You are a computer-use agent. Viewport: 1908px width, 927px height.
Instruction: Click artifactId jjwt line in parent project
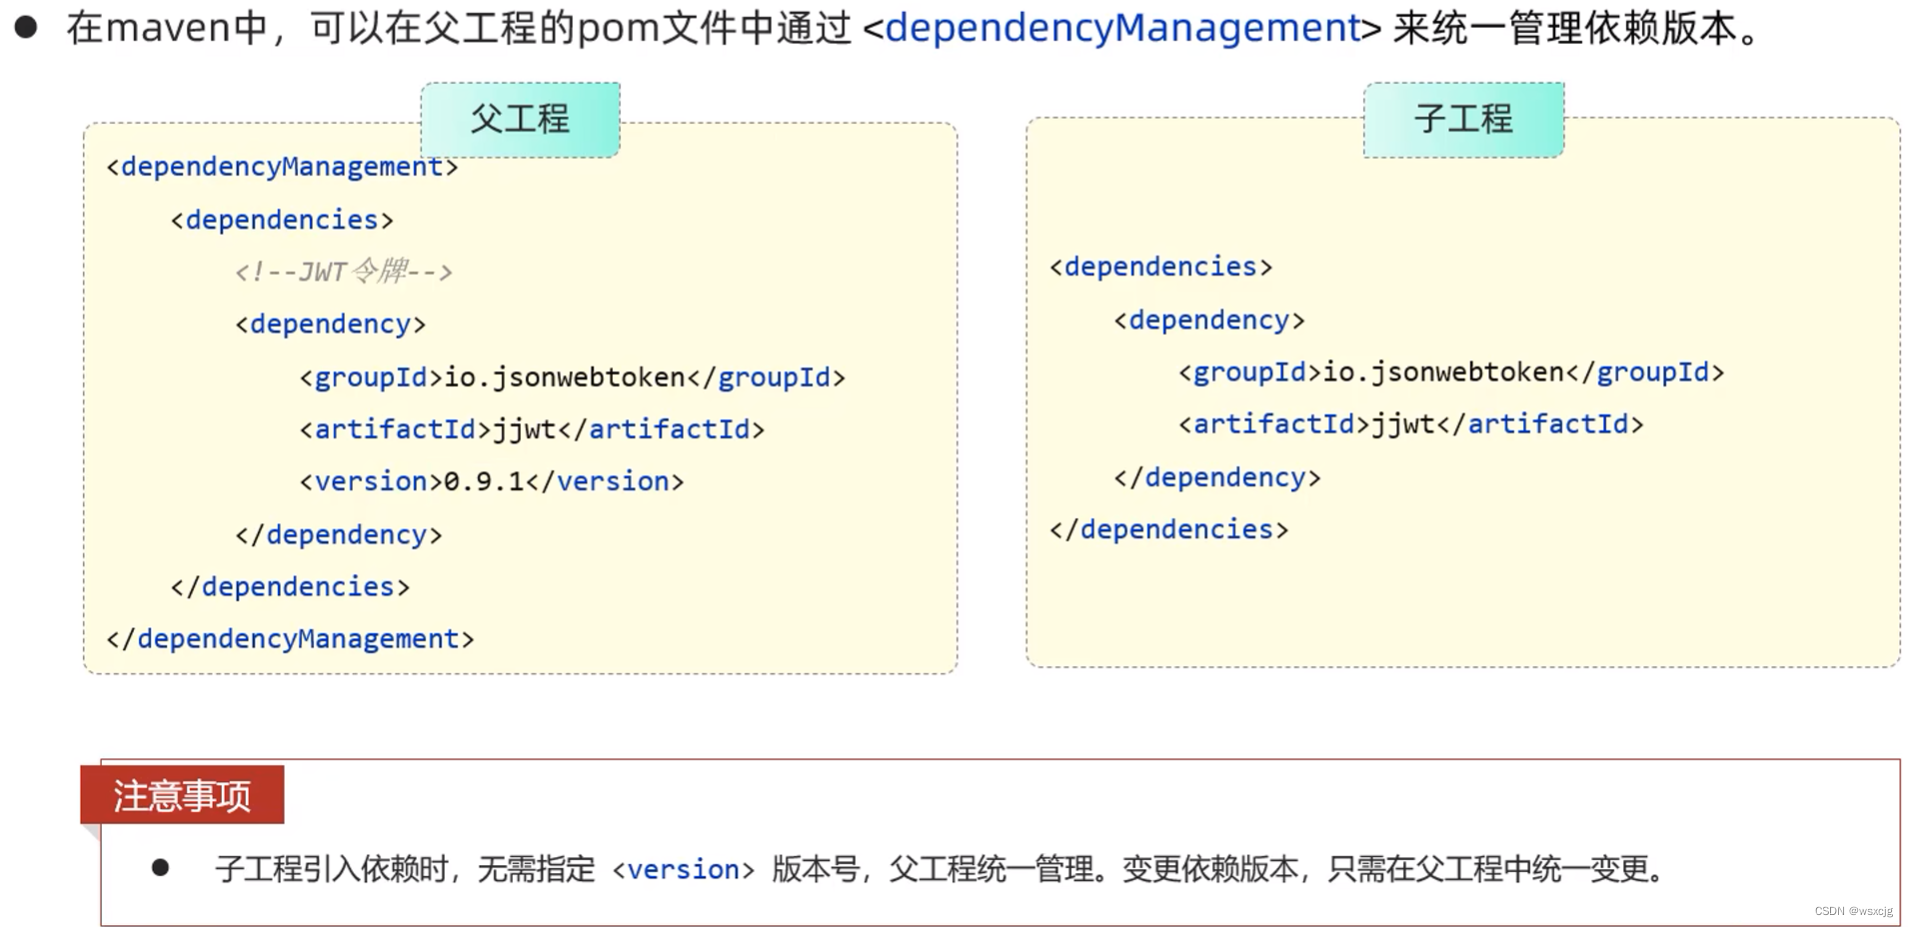[532, 429]
